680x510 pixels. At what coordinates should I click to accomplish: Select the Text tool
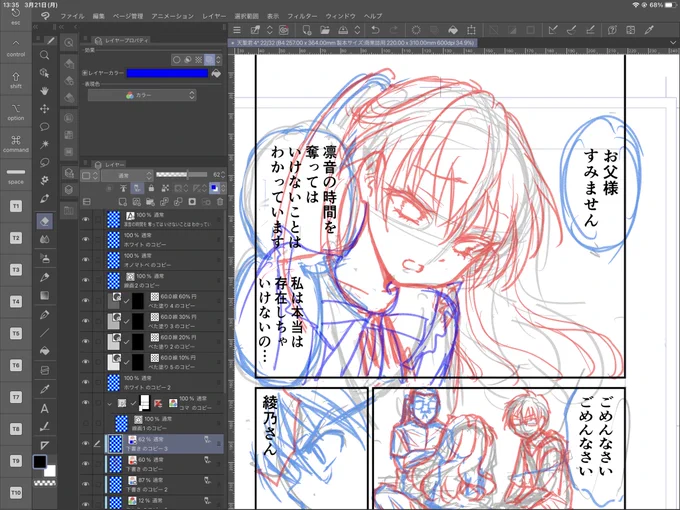pyautogui.click(x=44, y=408)
